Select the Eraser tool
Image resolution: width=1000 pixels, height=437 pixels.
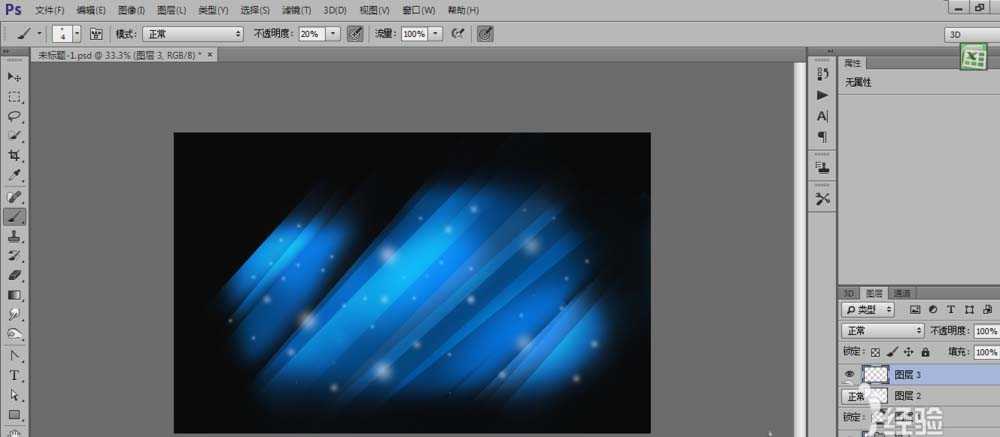tap(15, 275)
